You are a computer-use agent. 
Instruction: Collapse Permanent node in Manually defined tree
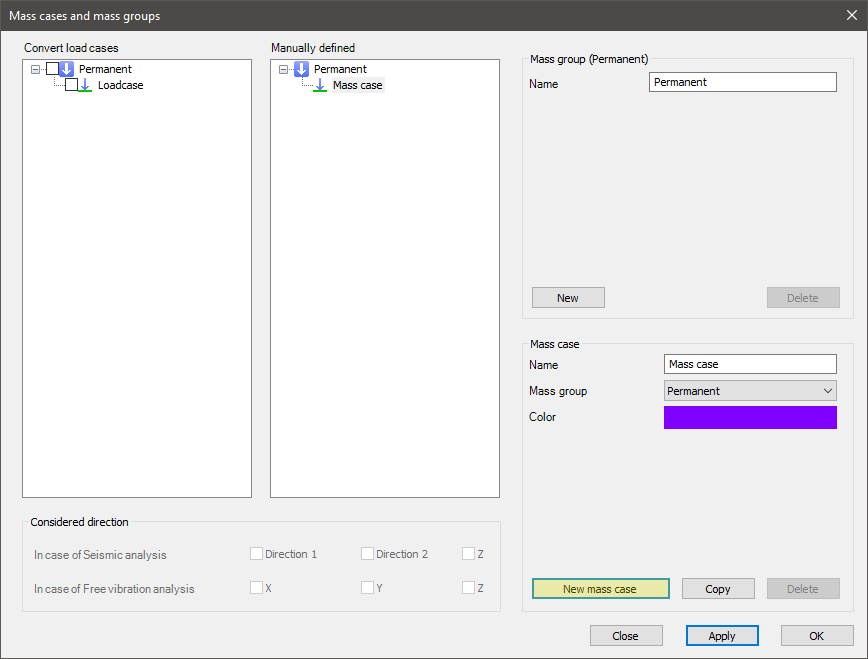click(283, 69)
